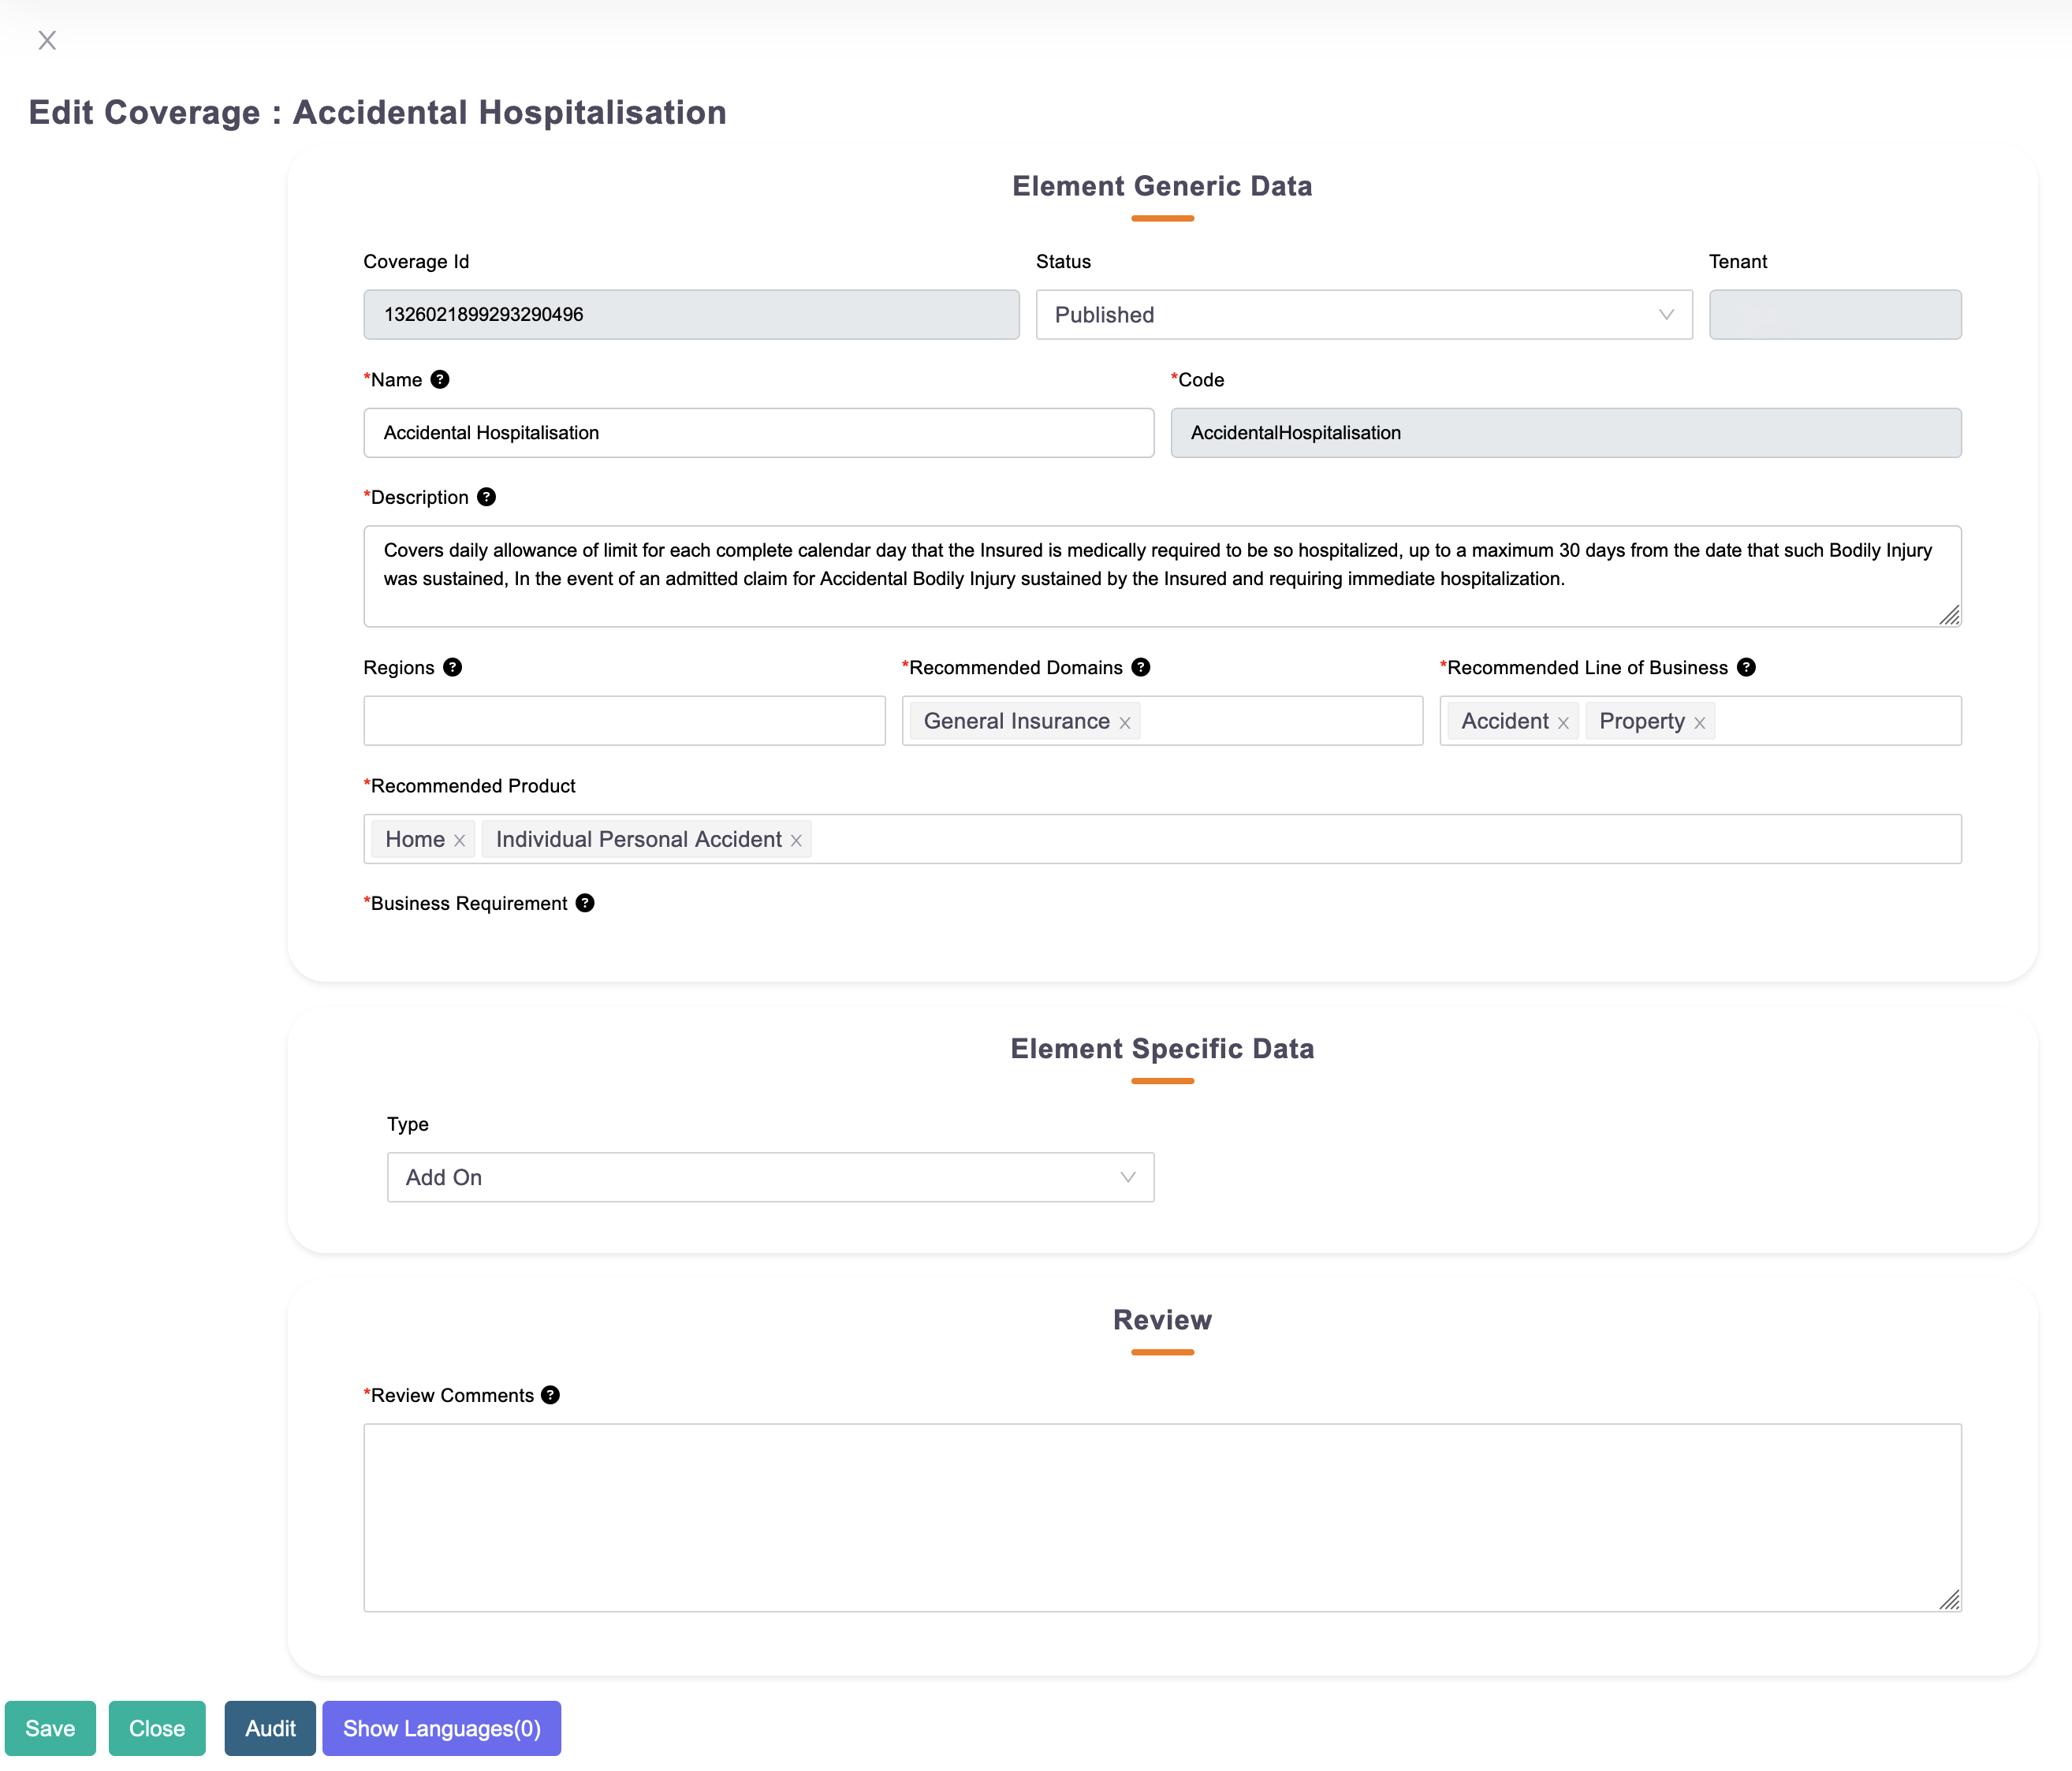Open the Recommended Domains help icon

1141,667
